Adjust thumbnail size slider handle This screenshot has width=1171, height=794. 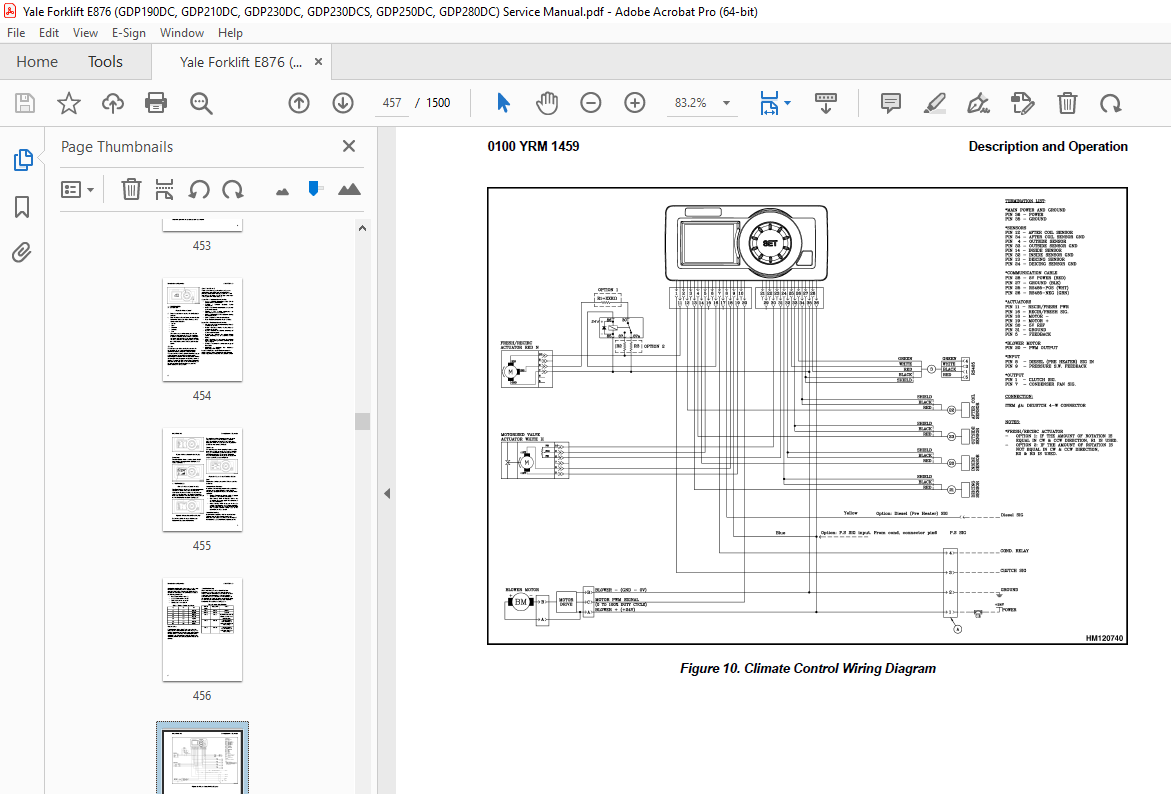(x=315, y=188)
